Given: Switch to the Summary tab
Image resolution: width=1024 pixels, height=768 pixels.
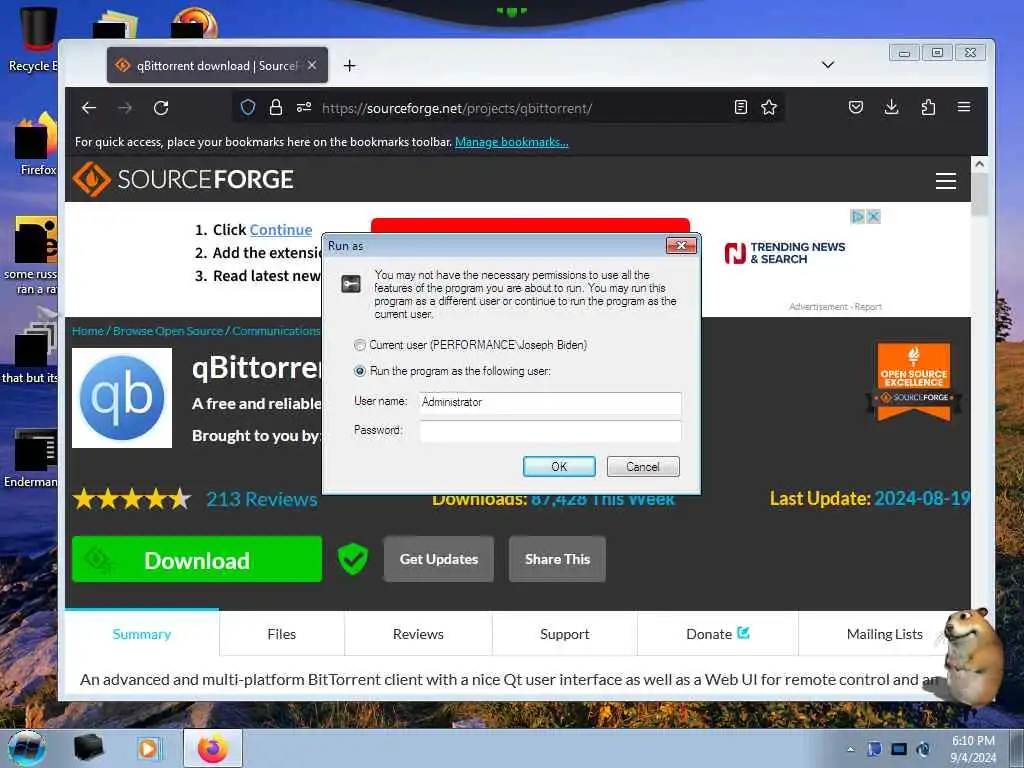Looking at the screenshot, I should point(142,634).
